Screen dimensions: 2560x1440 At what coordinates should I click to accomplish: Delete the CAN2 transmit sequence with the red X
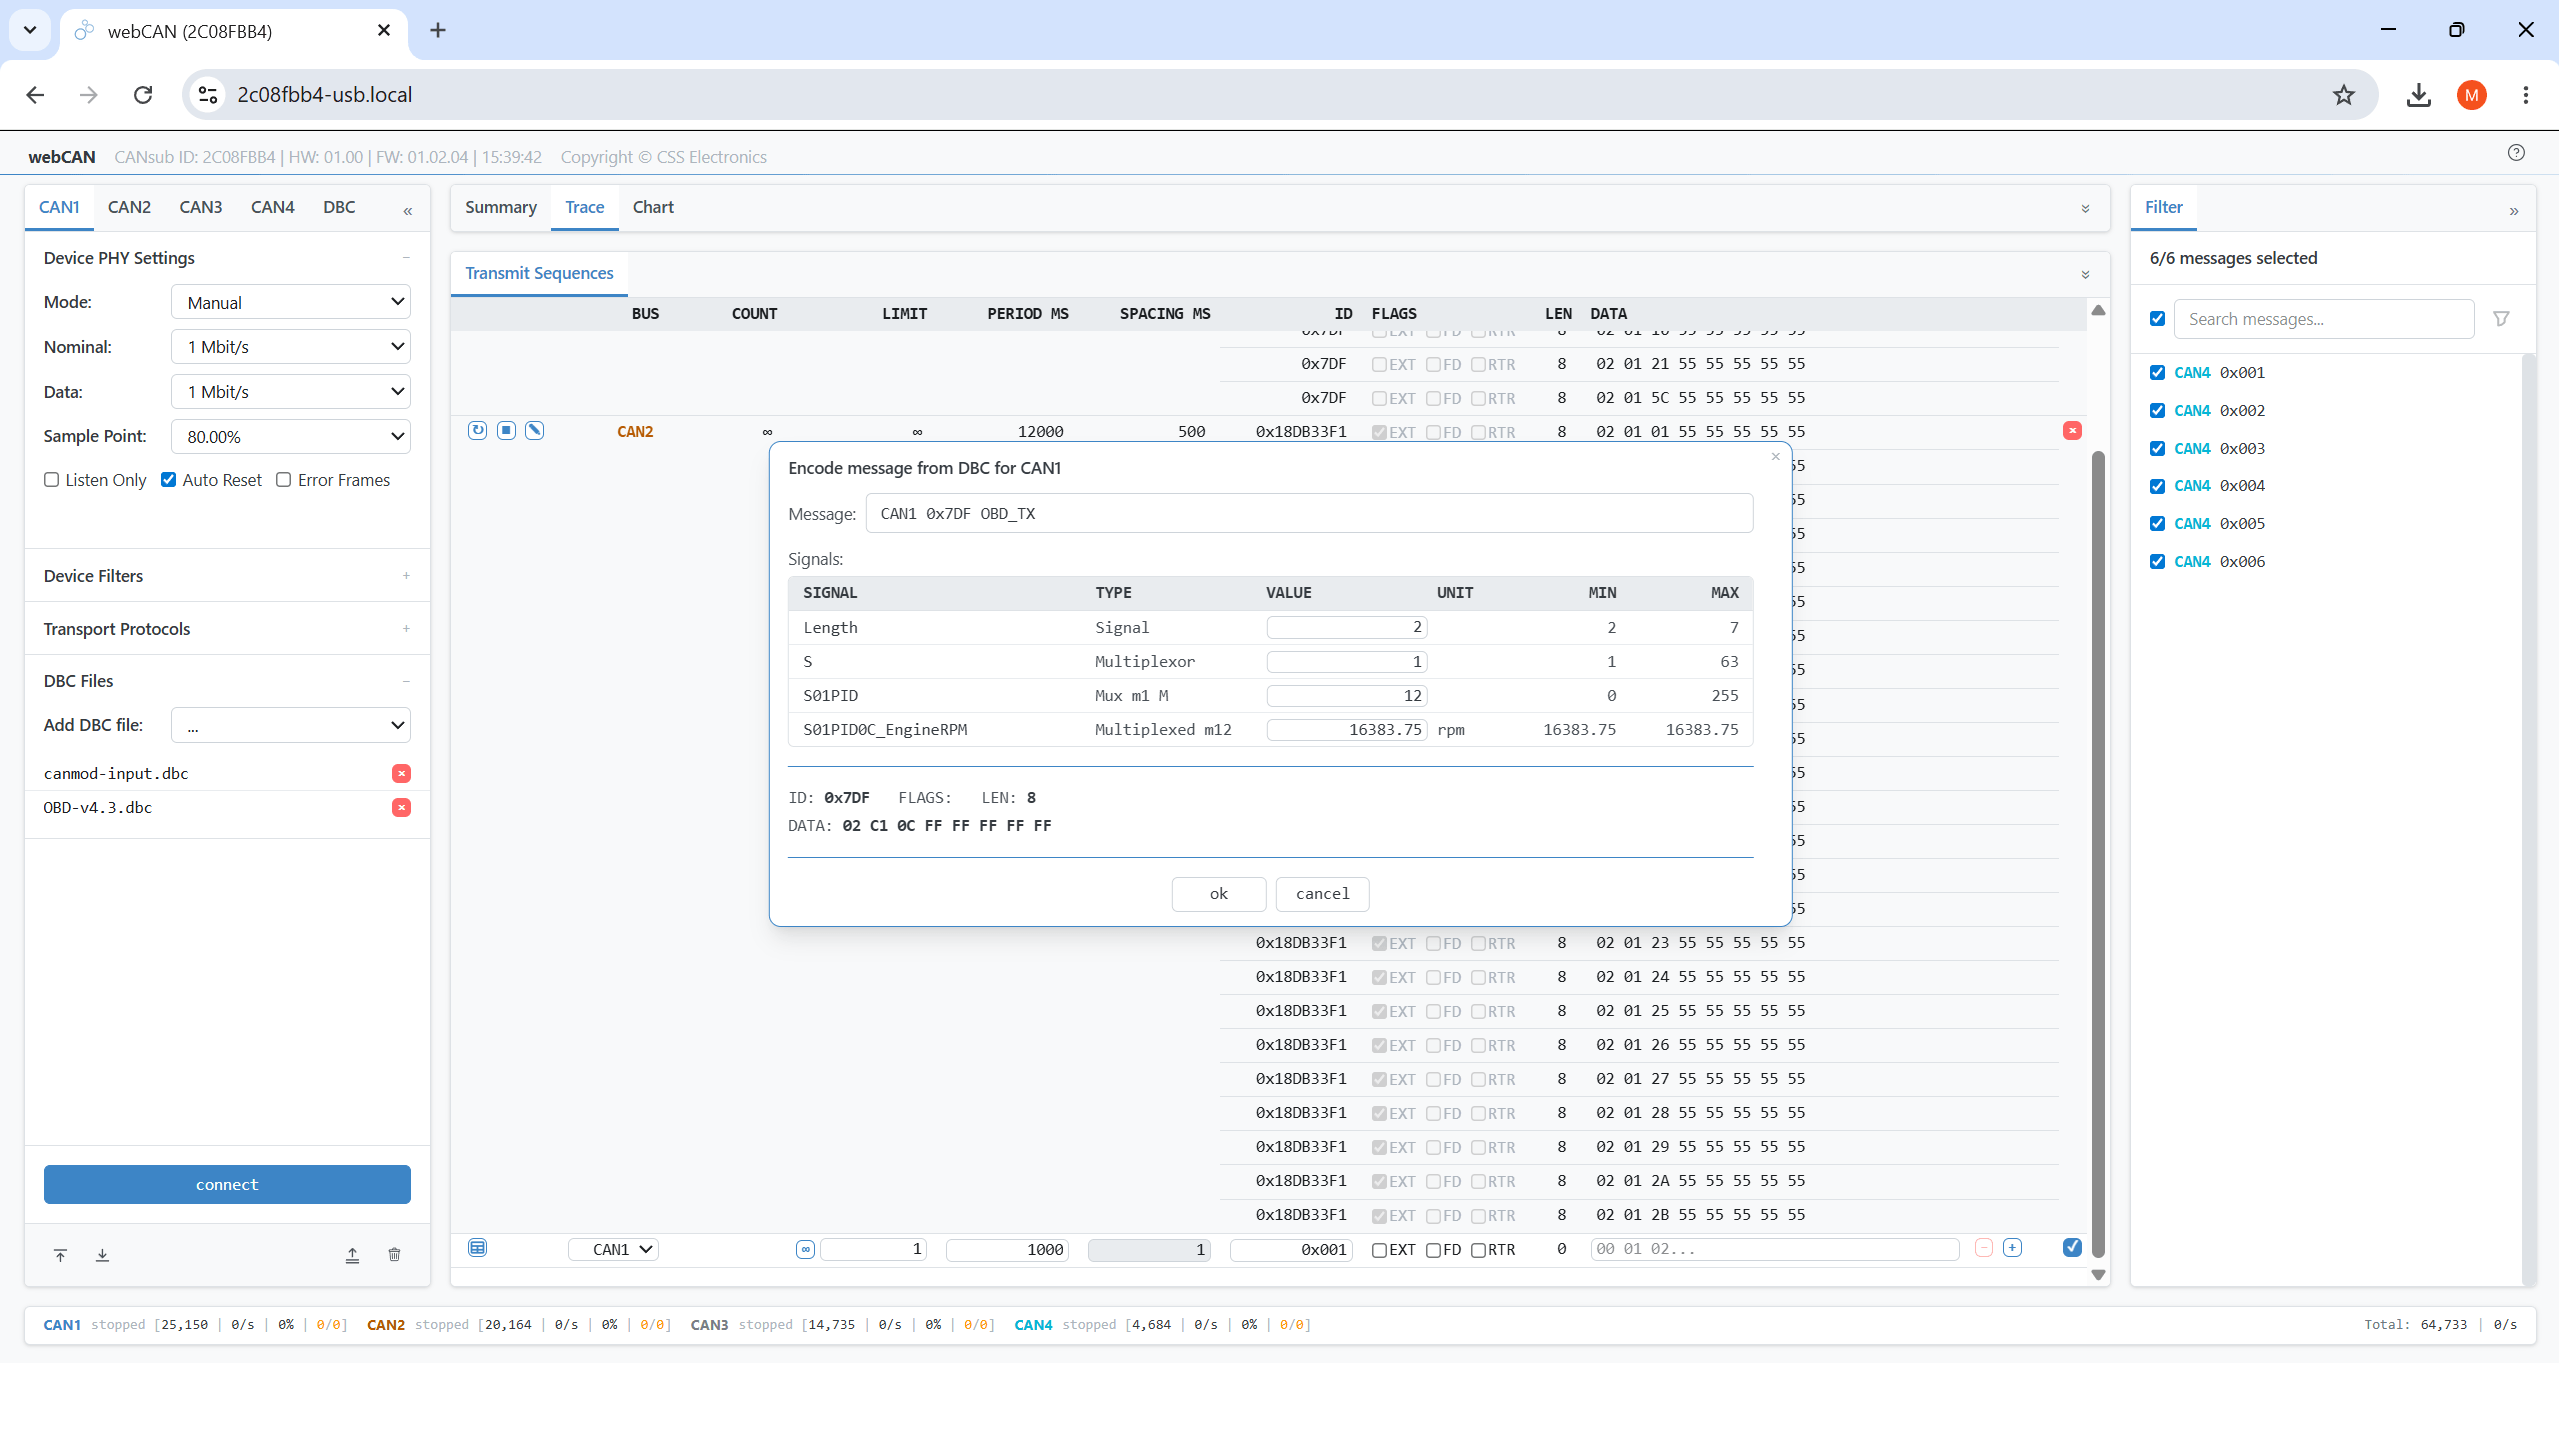point(2072,431)
